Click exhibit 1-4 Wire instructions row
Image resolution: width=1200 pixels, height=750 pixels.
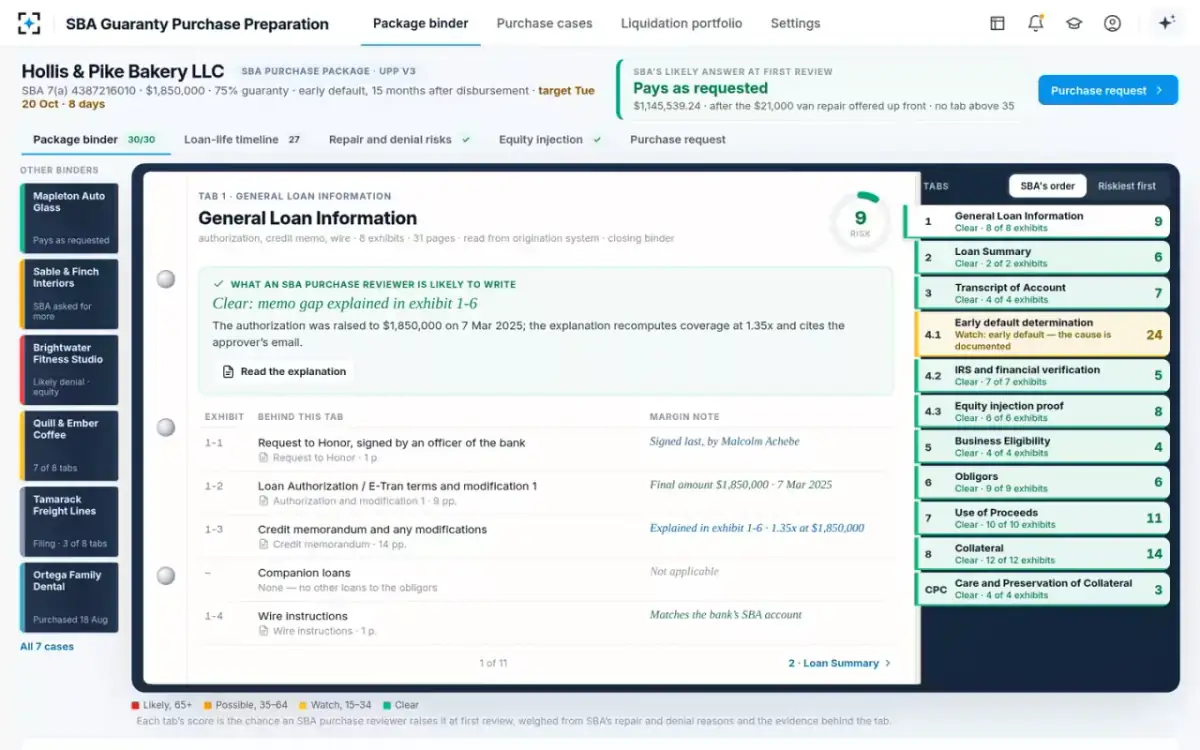click(547, 623)
